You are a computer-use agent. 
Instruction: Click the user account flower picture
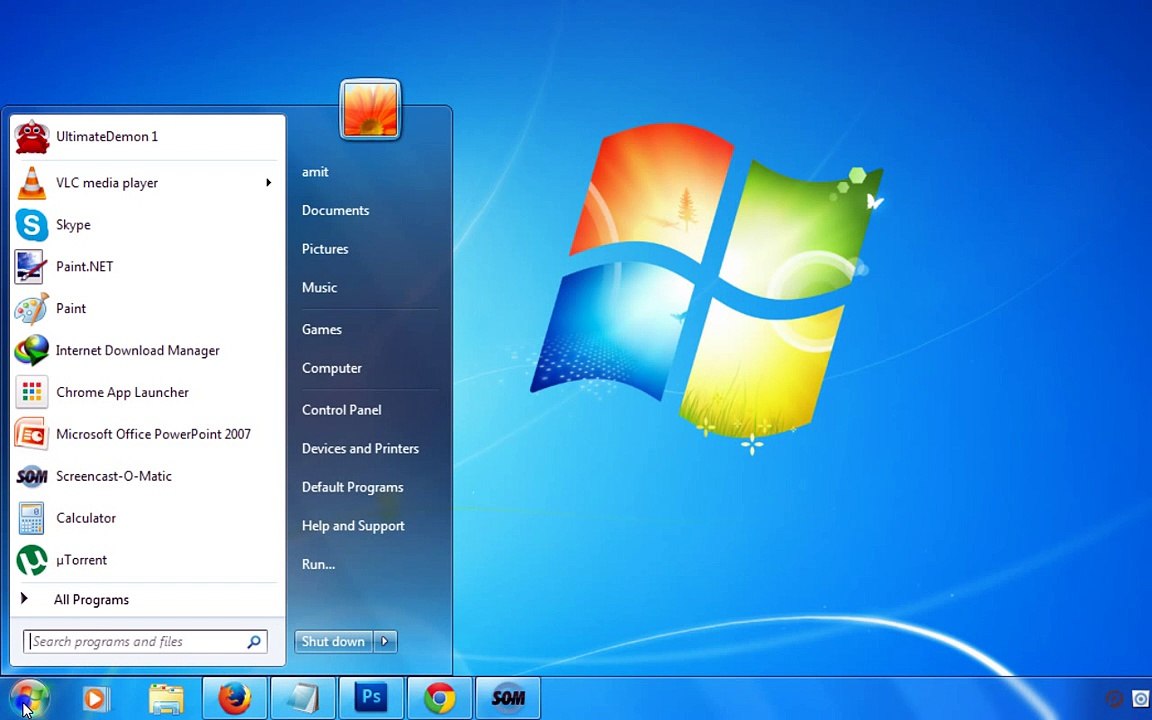(x=370, y=109)
